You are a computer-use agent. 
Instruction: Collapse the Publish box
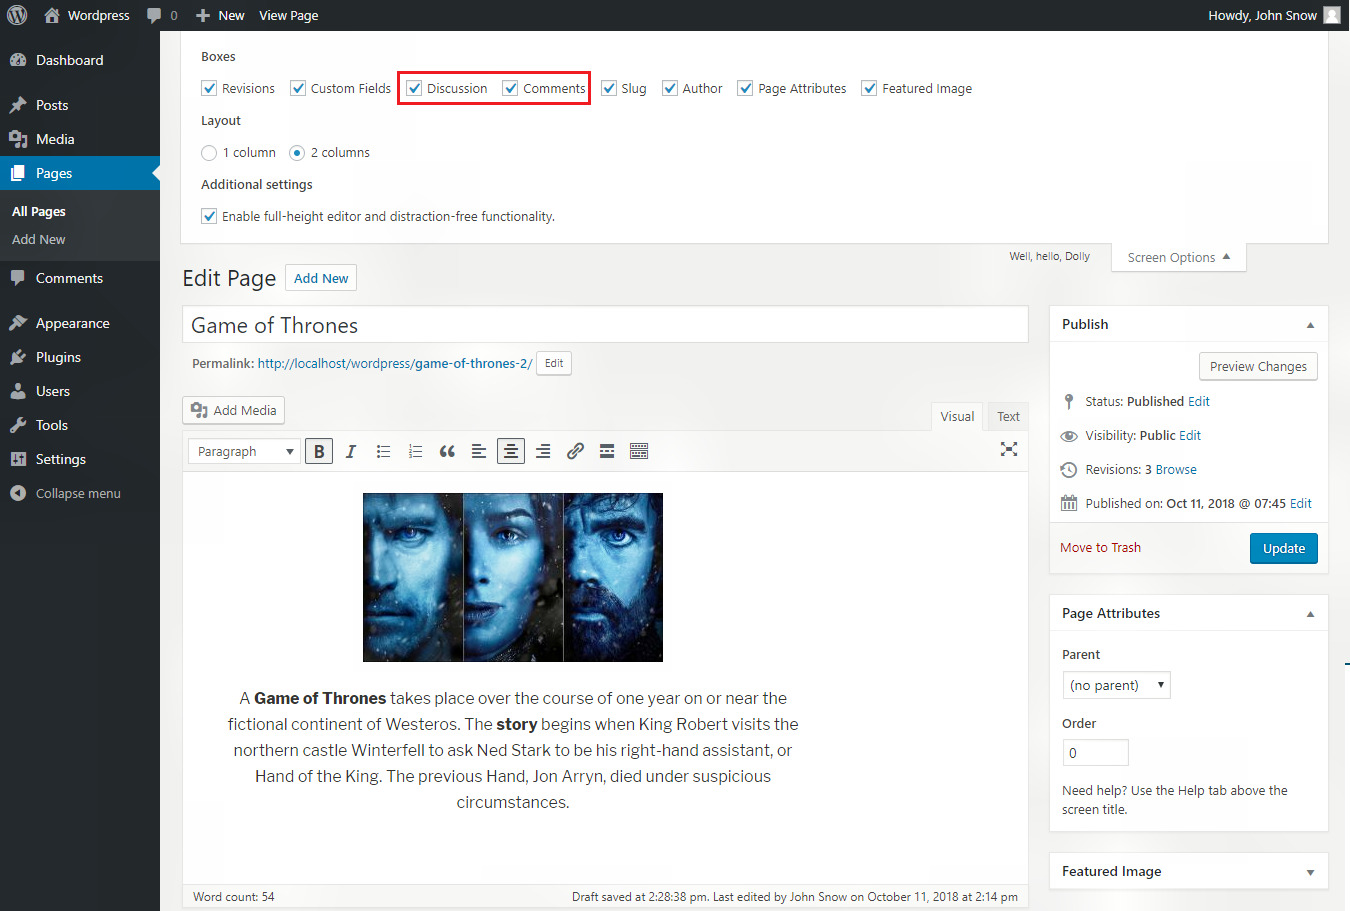click(1310, 325)
